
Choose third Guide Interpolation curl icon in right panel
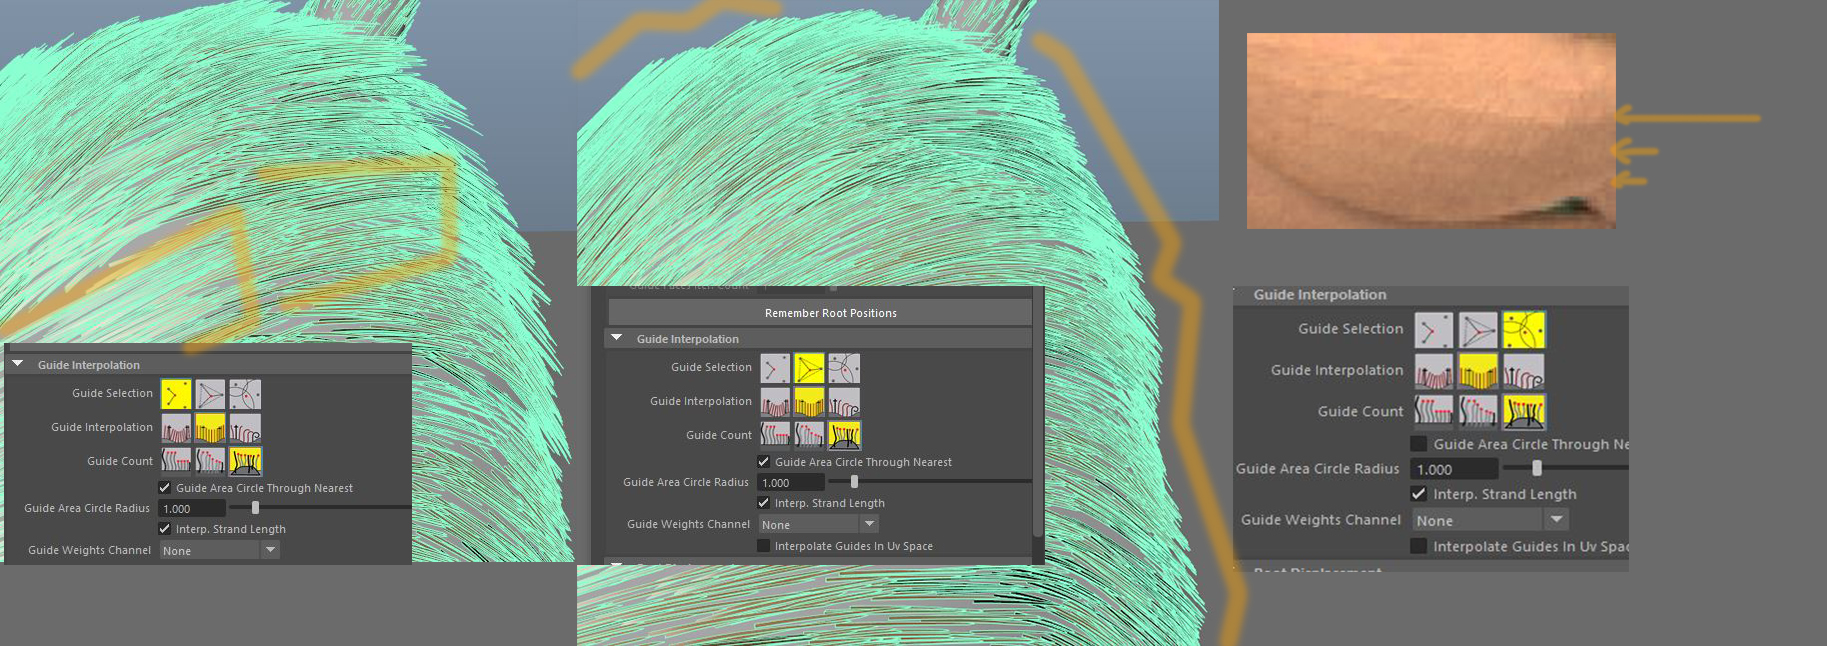coord(1523,371)
